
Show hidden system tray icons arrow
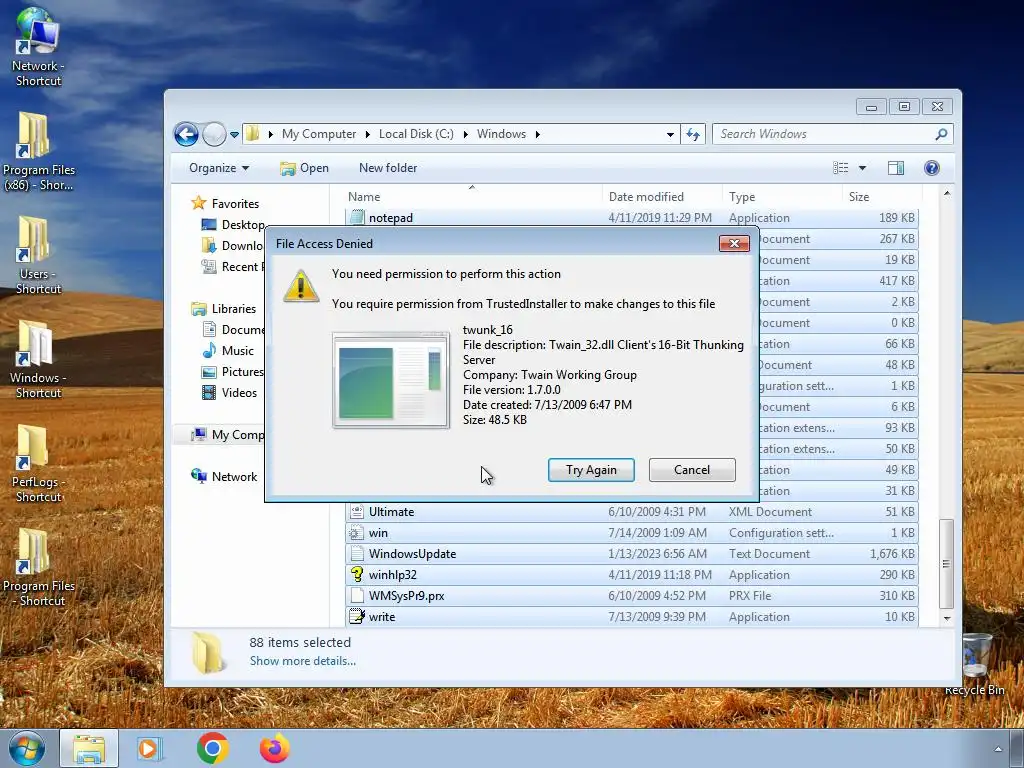click(x=998, y=749)
